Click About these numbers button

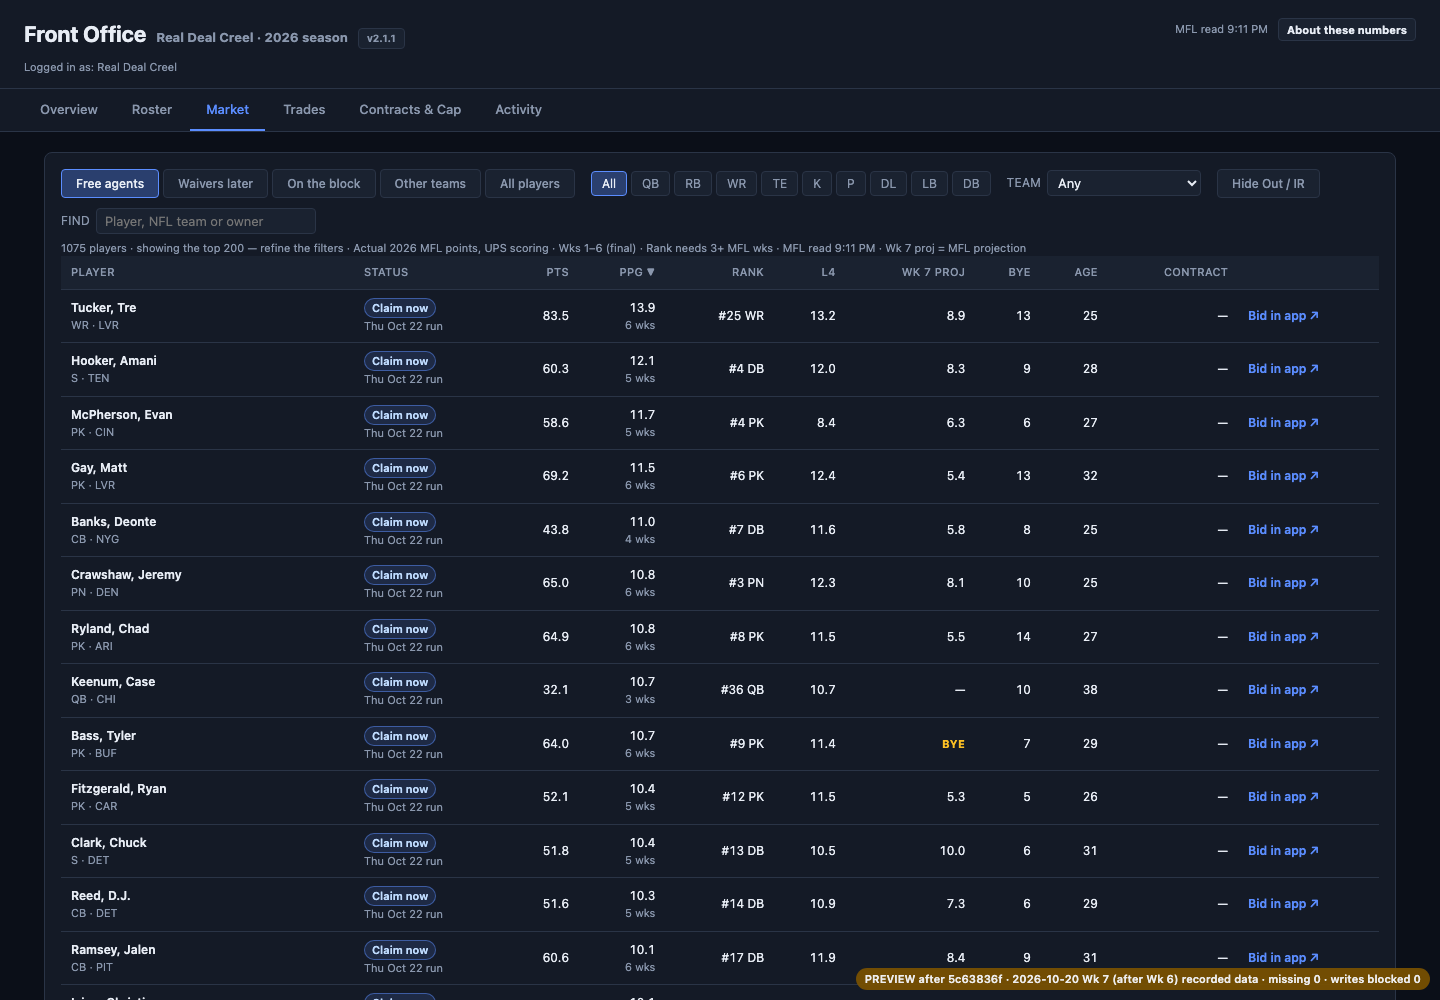coord(1346,30)
